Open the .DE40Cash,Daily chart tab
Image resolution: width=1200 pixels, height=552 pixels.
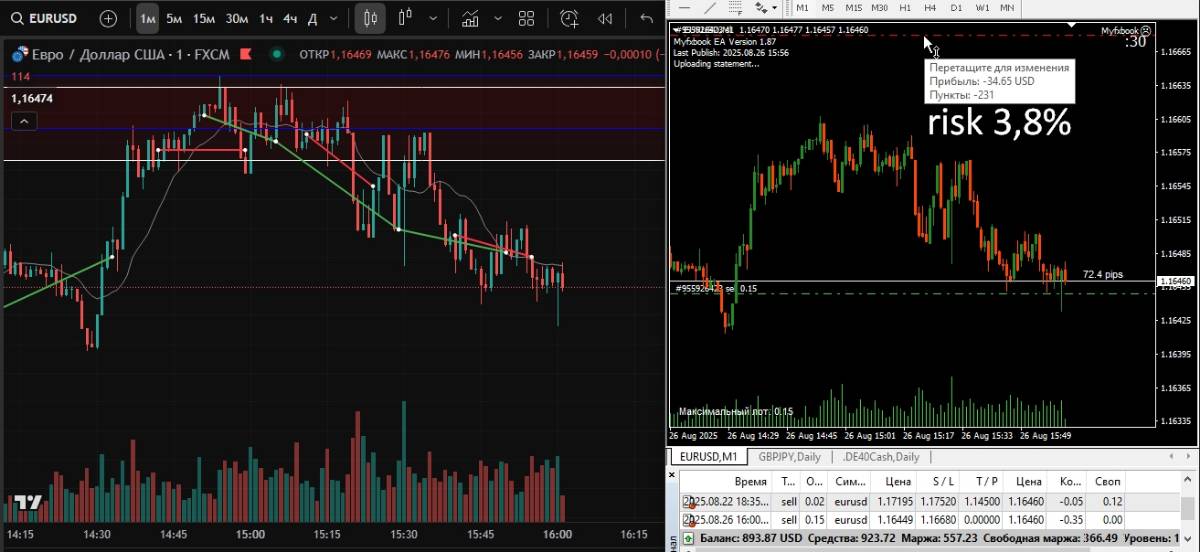tap(880, 457)
